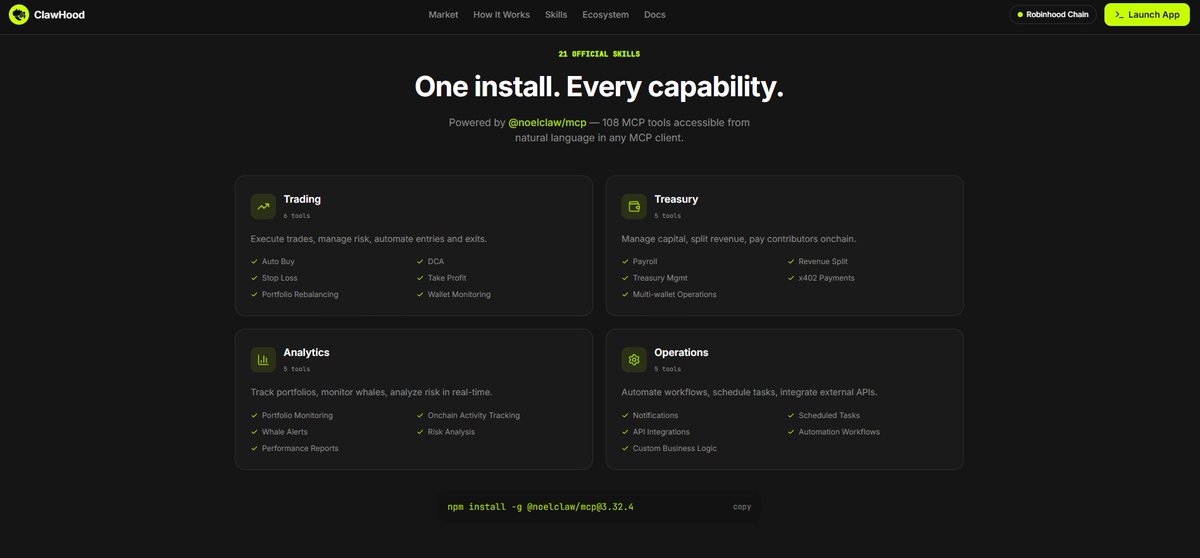Click the "21 OFFICIAL SKILLS" label
The height and width of the screenshot is (558, 1200).
(x=599, y=54)
